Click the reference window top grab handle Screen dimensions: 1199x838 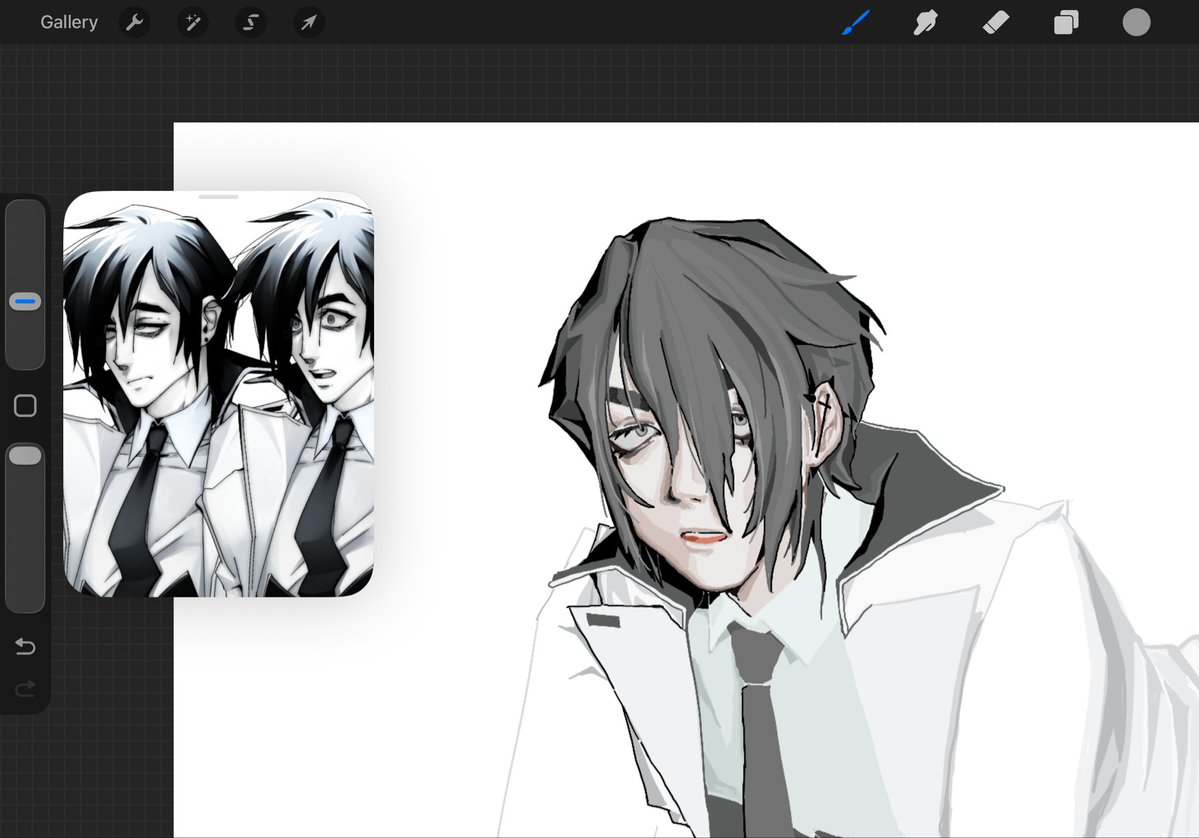pyautogui.click(x=219, y=197)
